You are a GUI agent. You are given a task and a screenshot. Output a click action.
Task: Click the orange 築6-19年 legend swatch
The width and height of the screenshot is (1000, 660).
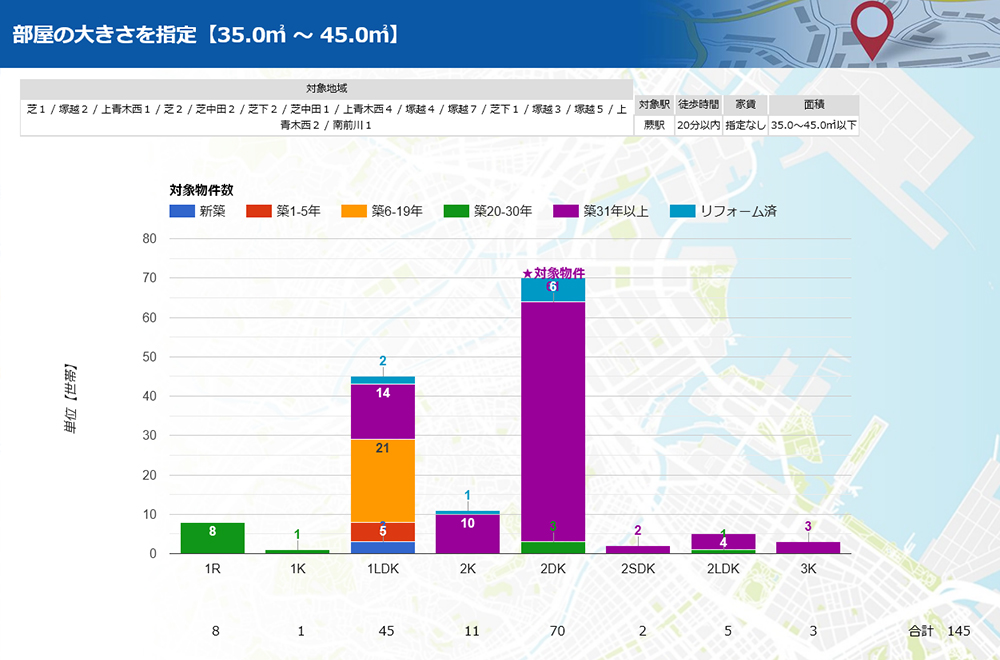pyautogui.click(x=354, y=211)
